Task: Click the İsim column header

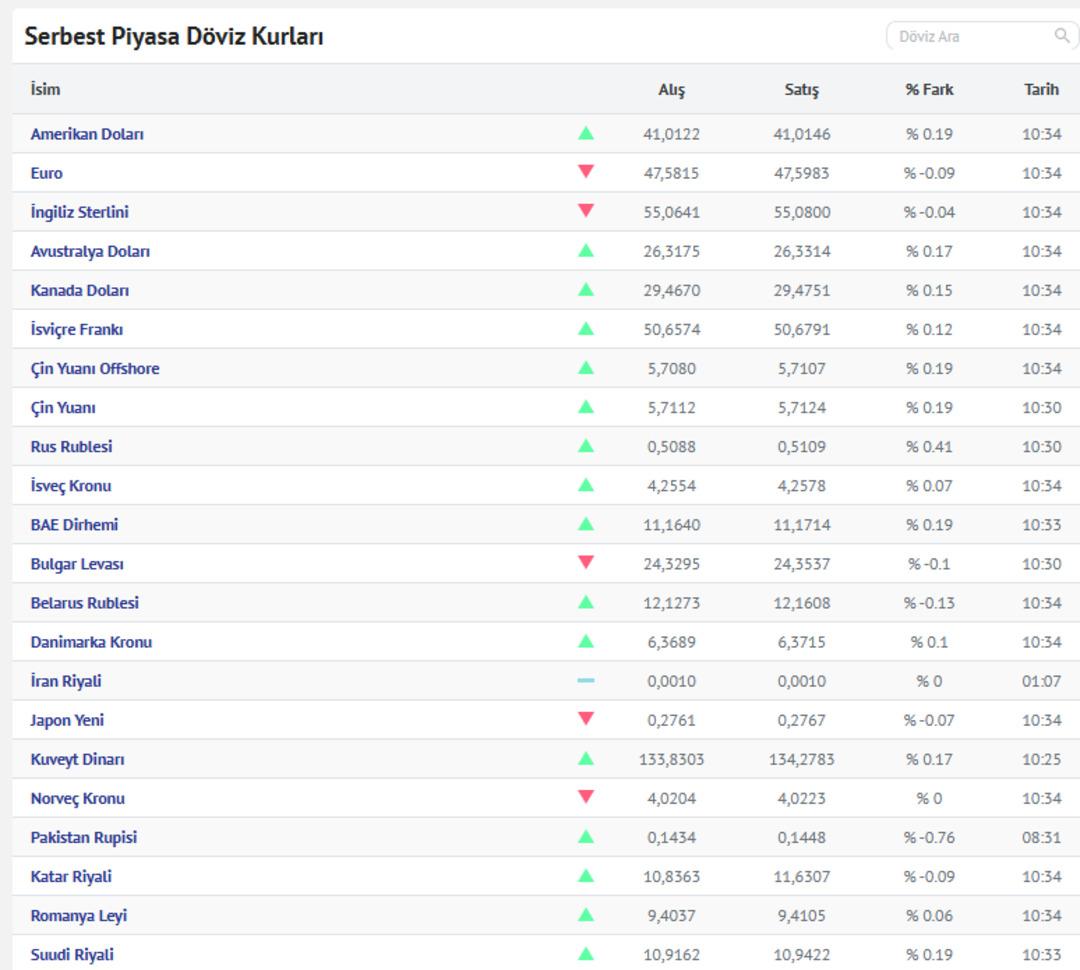Action: pyautogui.click(x=45, y=89)
